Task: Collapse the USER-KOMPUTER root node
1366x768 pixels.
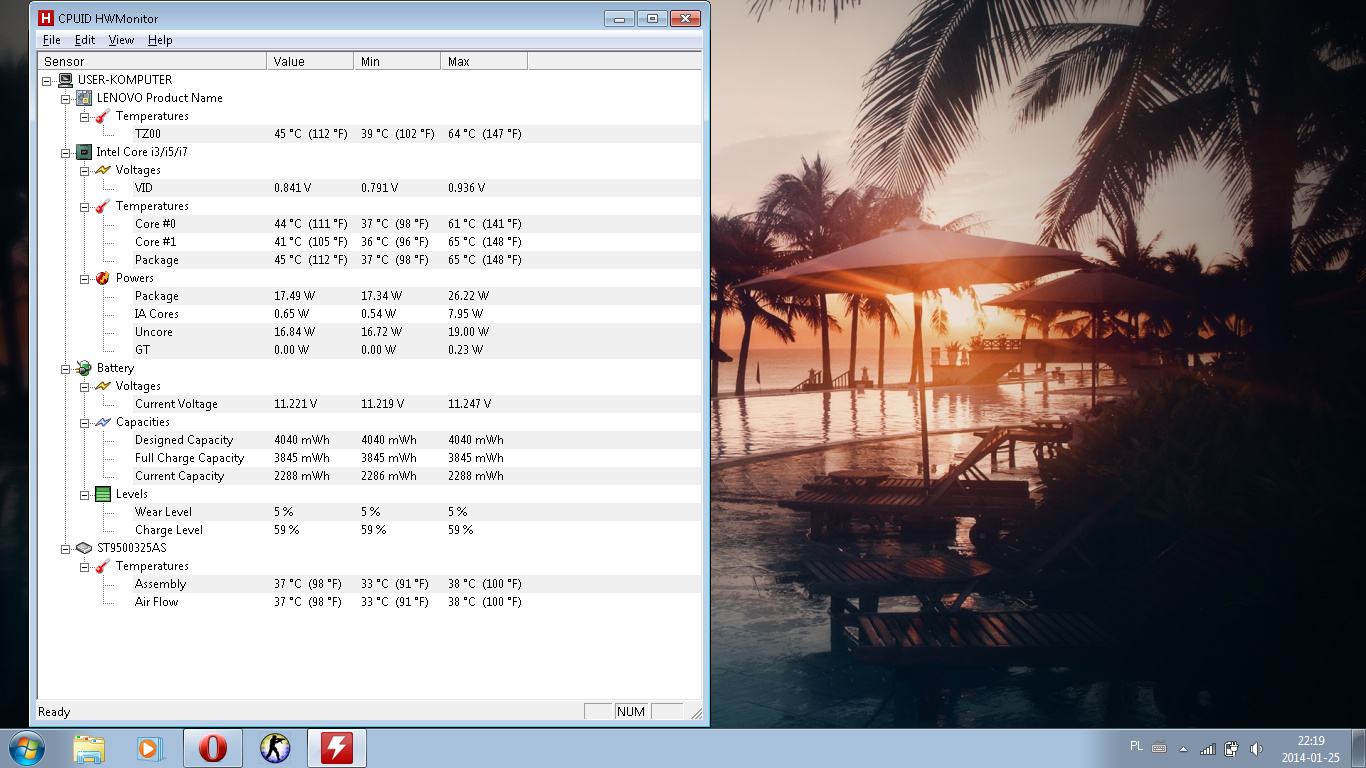Action: pos(47,80)
